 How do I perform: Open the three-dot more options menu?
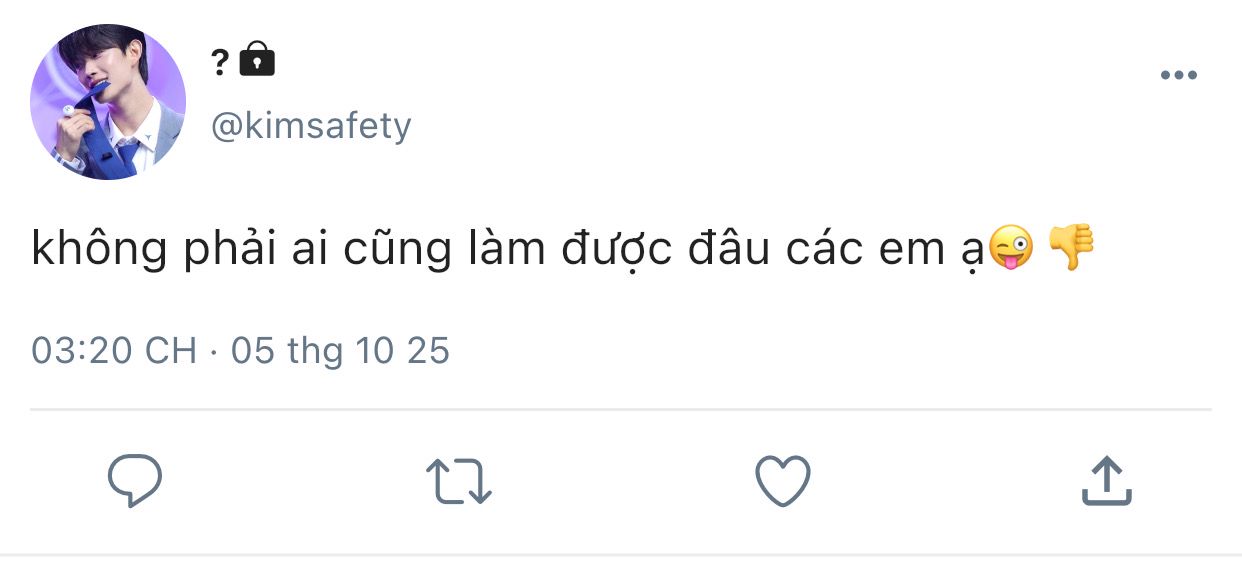1178,76
